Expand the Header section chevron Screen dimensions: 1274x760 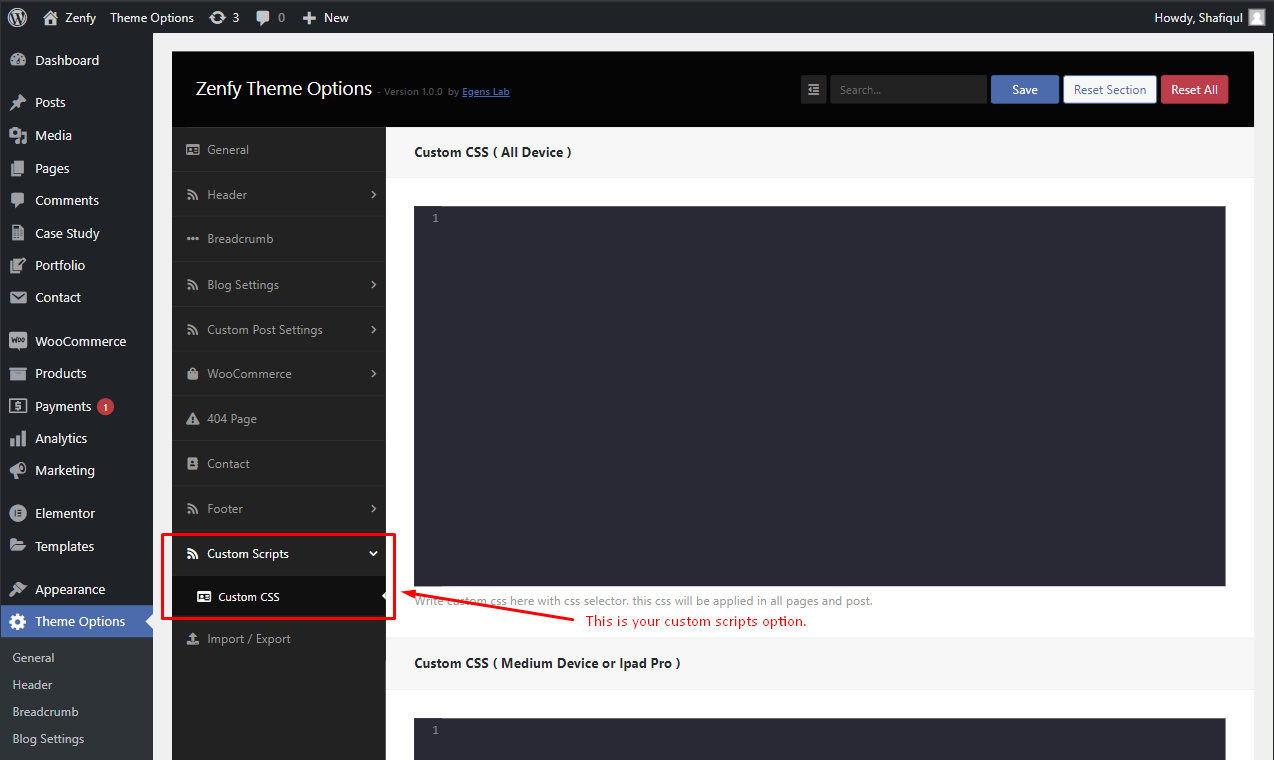click(x=373, y=194)
